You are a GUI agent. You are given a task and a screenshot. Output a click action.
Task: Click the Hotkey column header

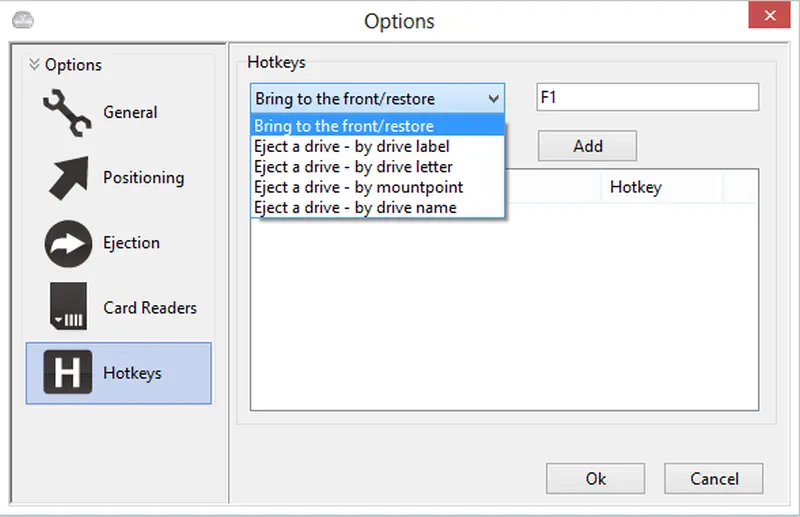(635, 187)
